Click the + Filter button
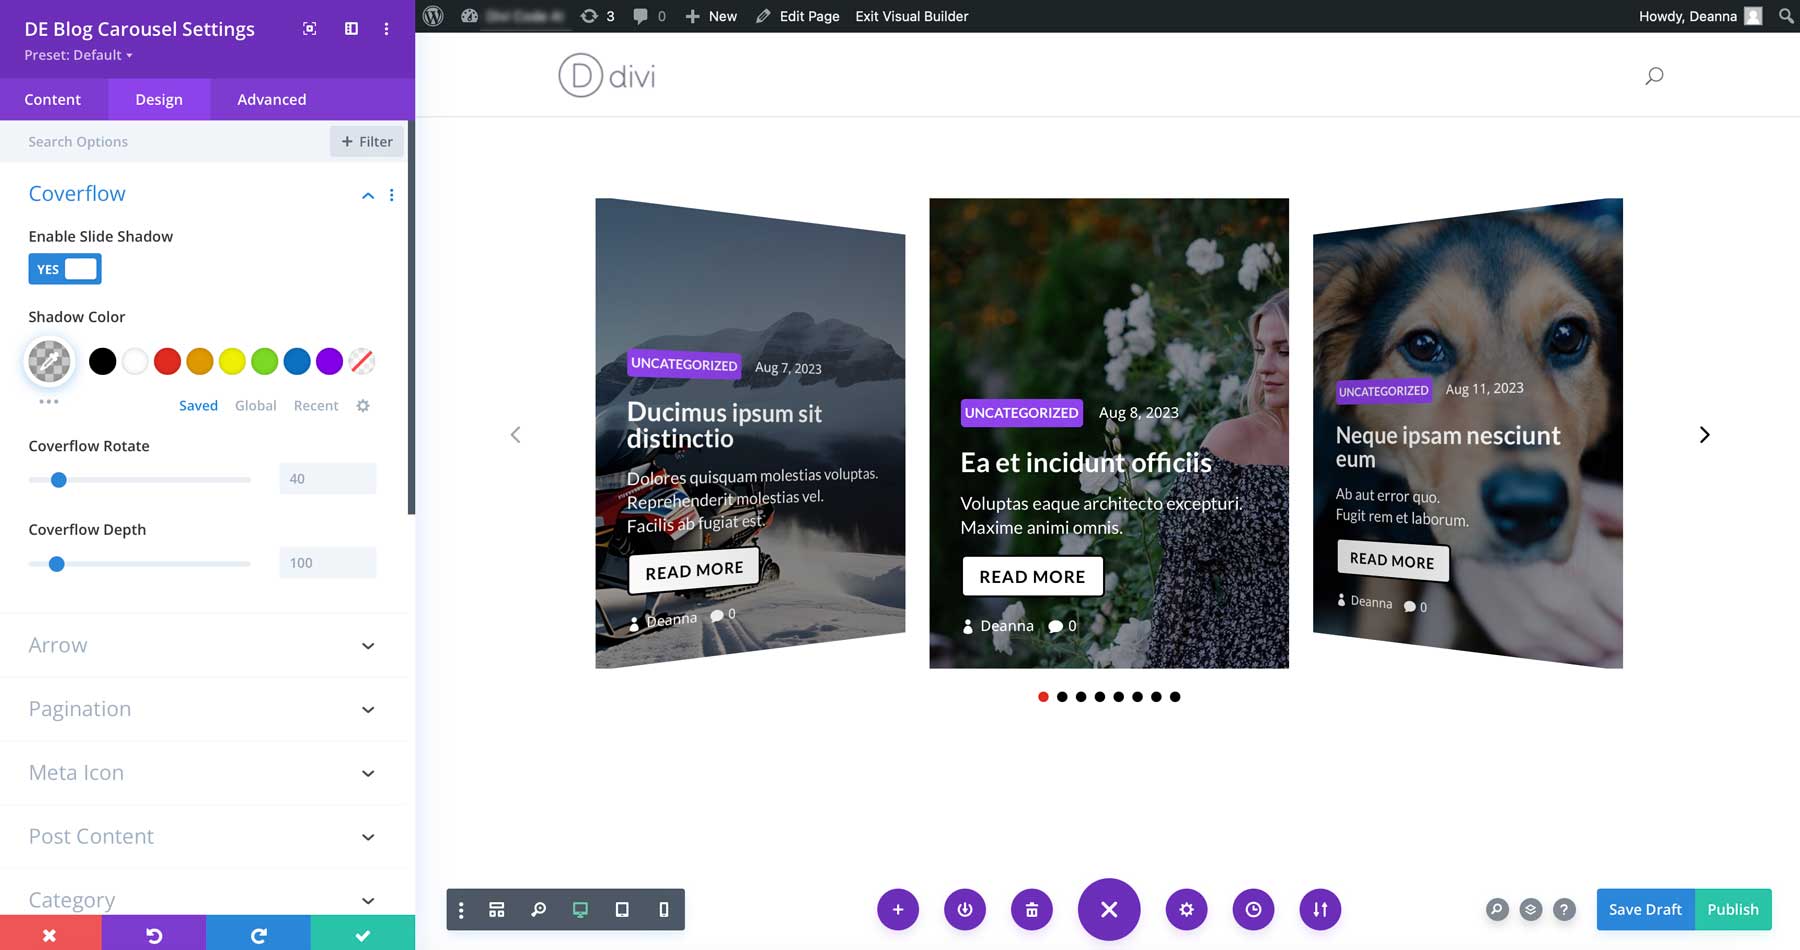The image size is (1800, 950). pyautogui.click(x=367, y=141)
